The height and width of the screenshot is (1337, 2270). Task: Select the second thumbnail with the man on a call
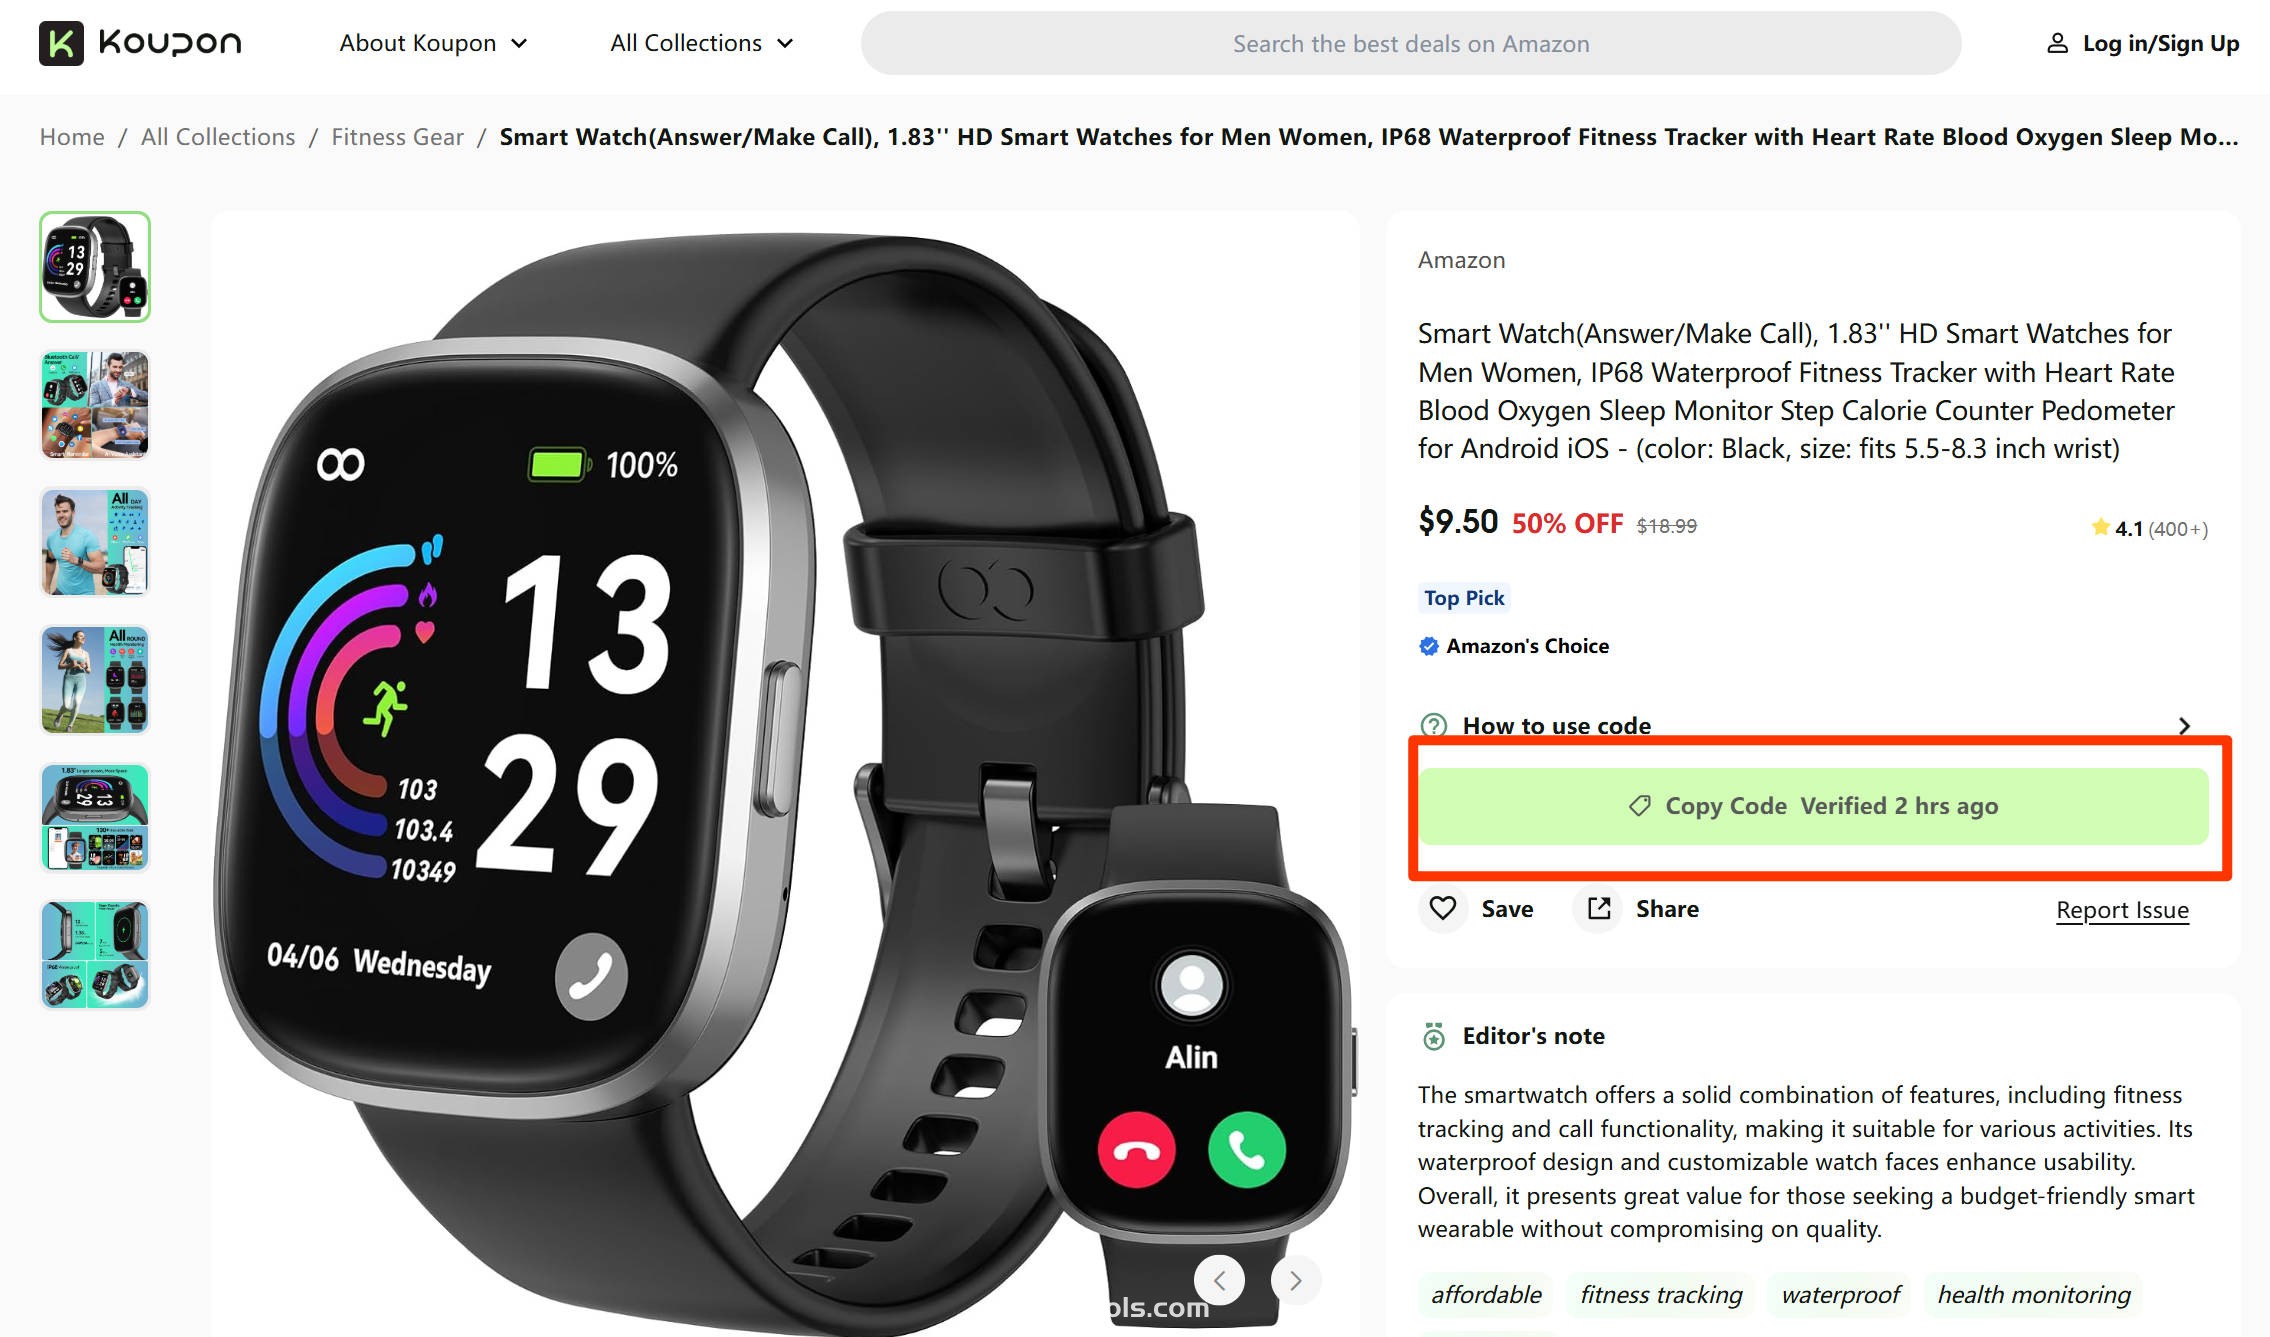click(95, 404)
